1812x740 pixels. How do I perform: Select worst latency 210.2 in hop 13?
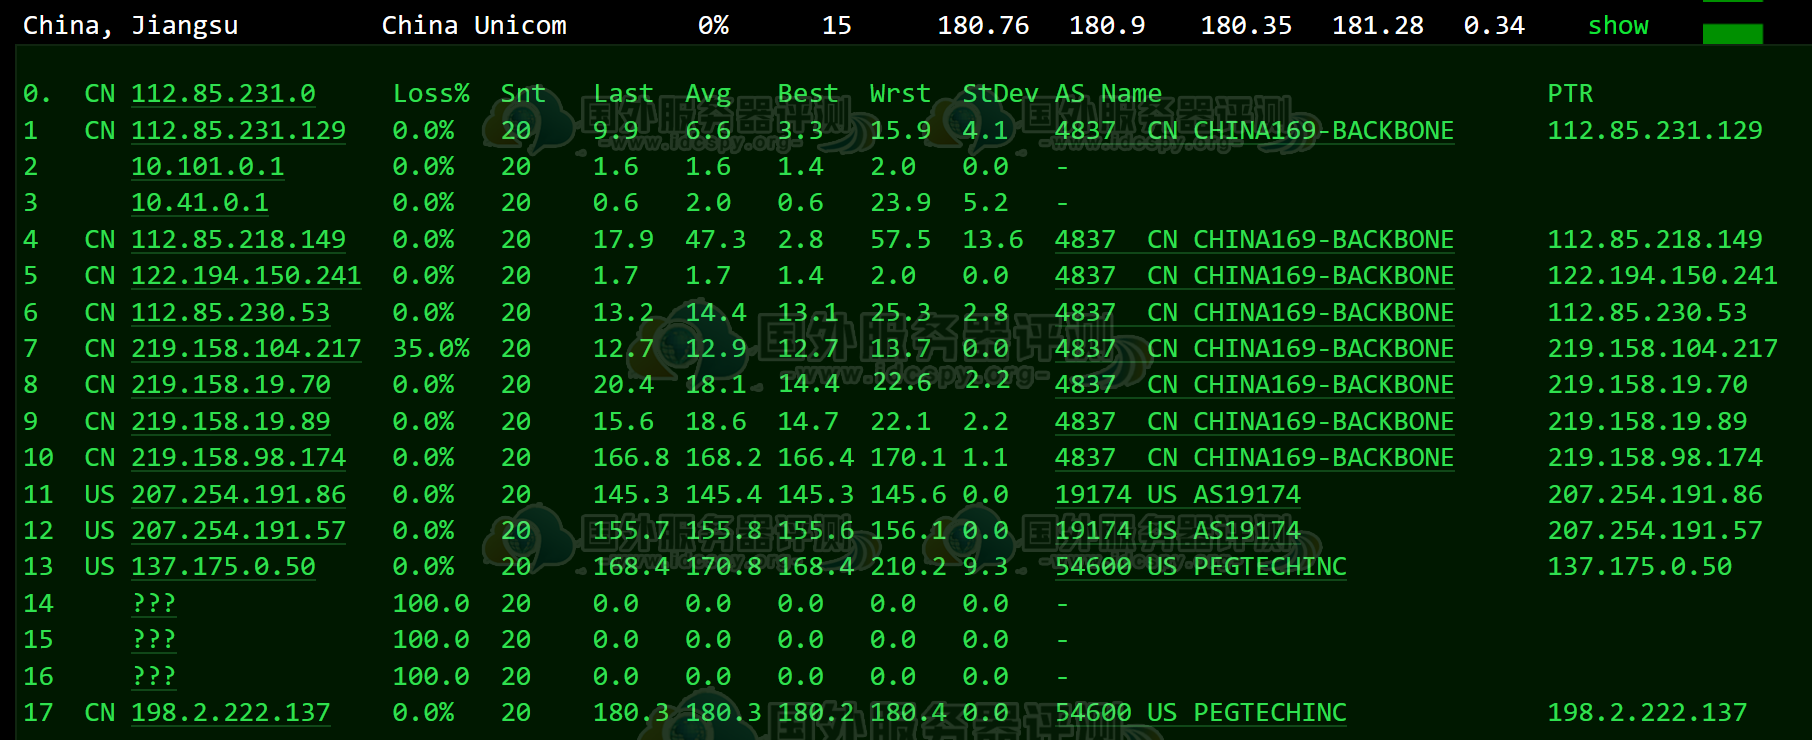[908, 567]
